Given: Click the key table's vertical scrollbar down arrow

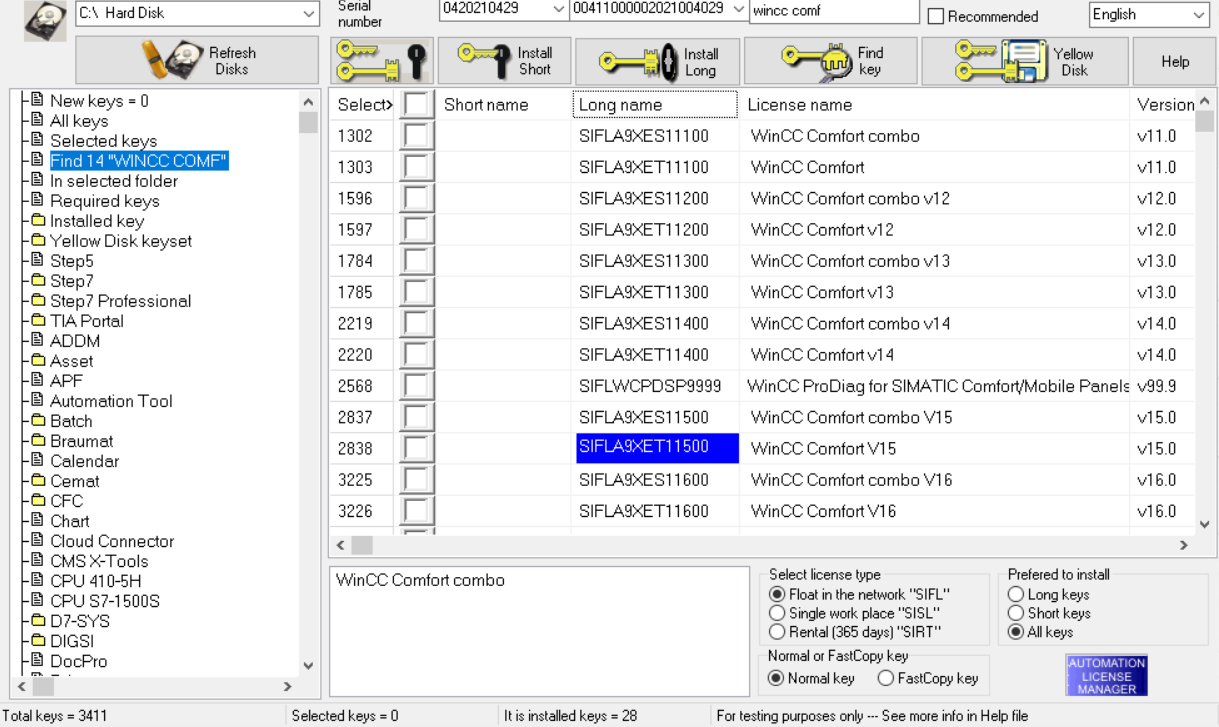Looking at the screenshot, I should coord(1205,523).
